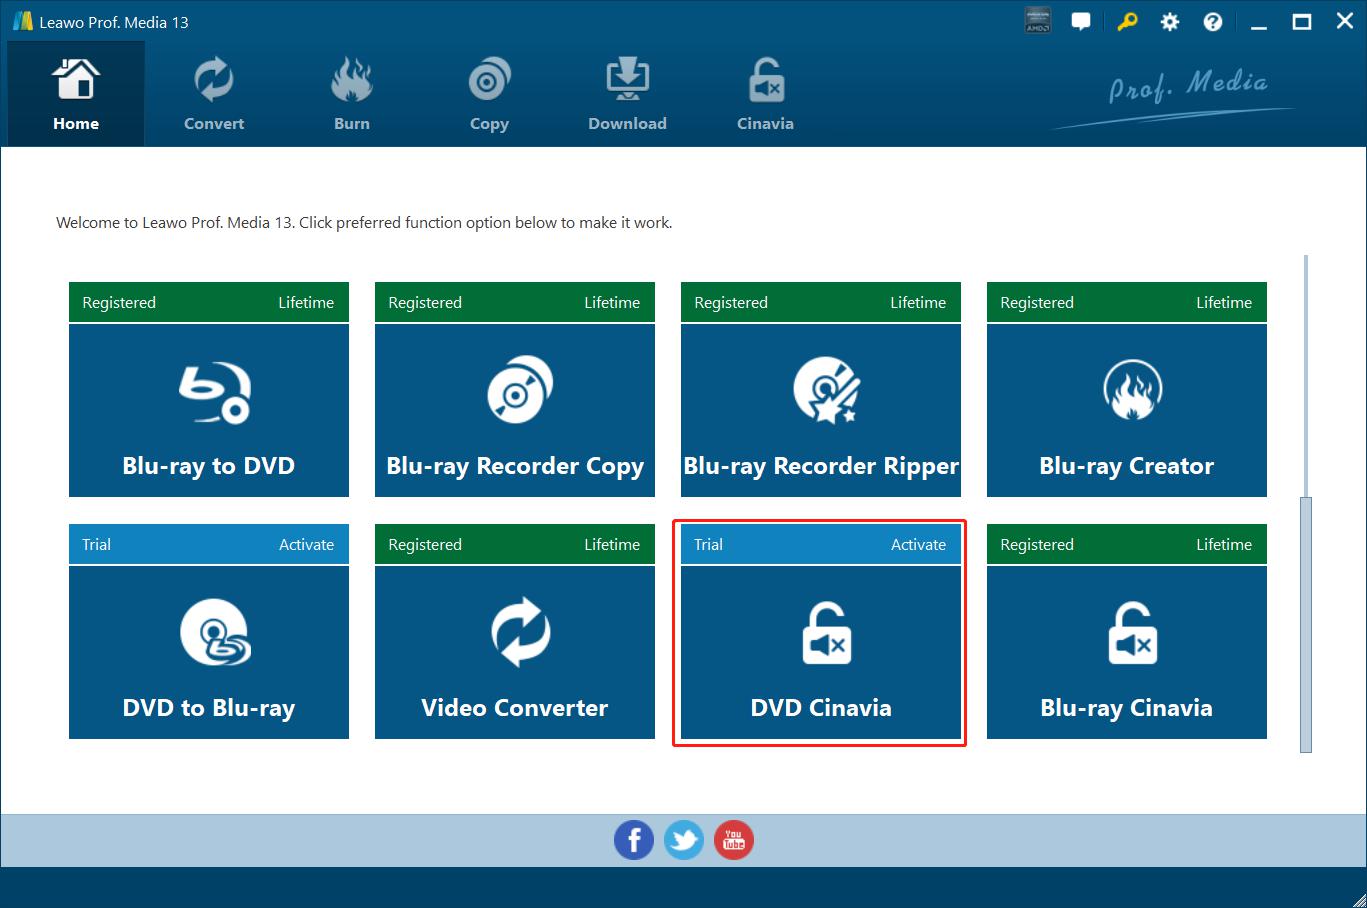Open help via the question mark icon

pyautogui.click(x=1212, y=22)
